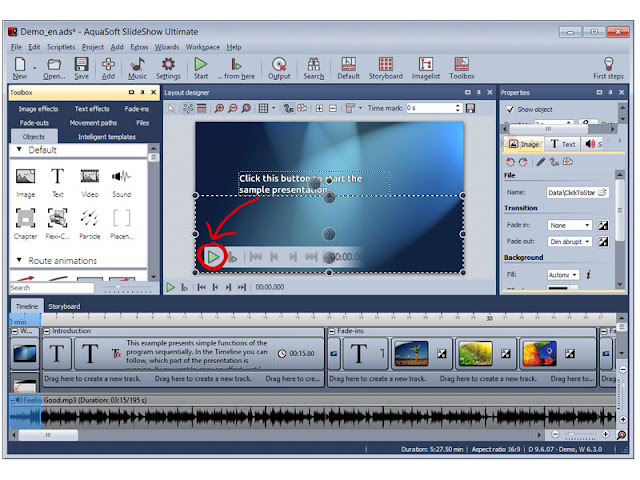Open the Music toolbar icon
Viewport: 640px width, 480px height.
point(137,68)
